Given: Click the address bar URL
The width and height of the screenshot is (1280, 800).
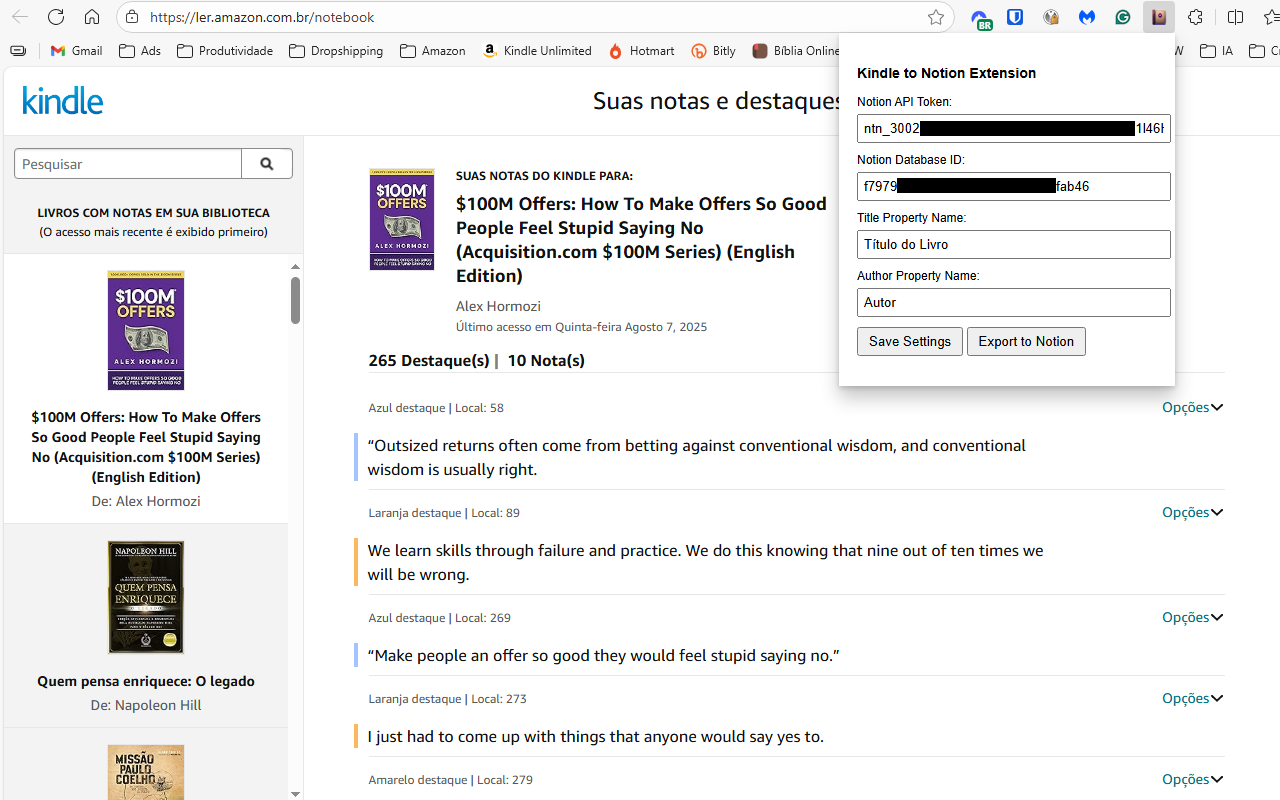Looking at the screenshot, I should pos(262,17).
